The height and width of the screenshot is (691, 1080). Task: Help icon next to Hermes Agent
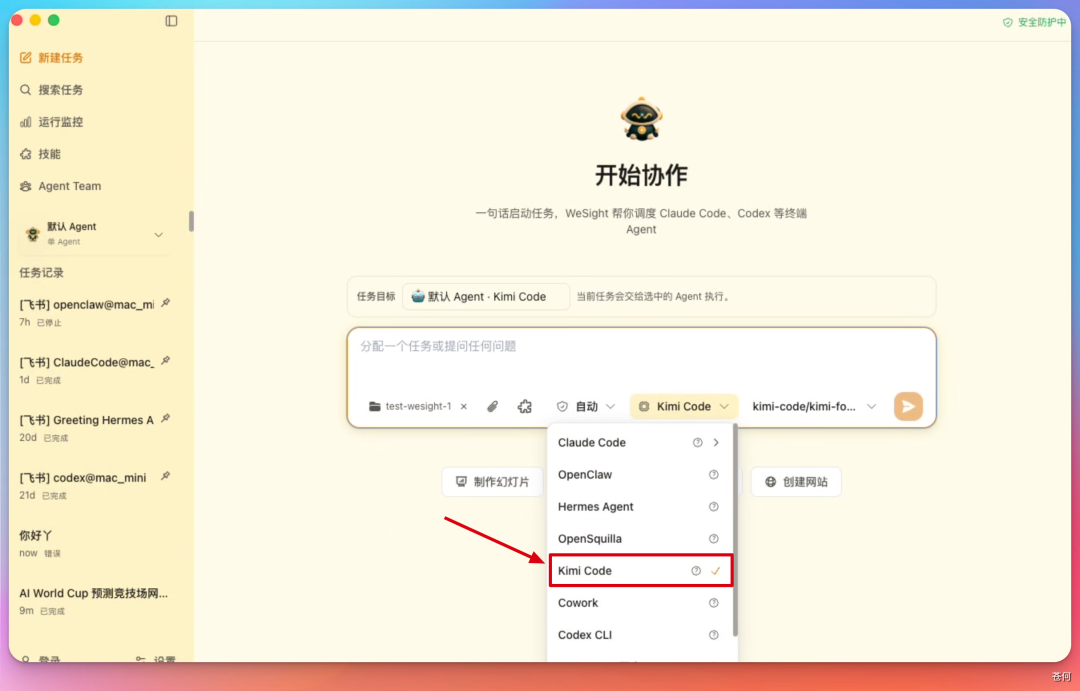pos(714,506)
